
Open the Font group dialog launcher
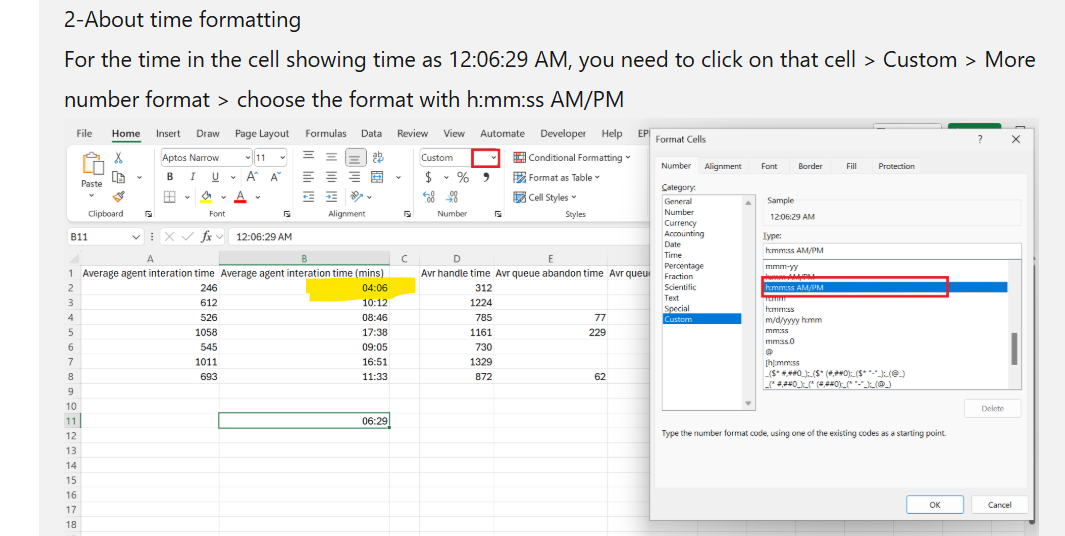pos(287,214)
